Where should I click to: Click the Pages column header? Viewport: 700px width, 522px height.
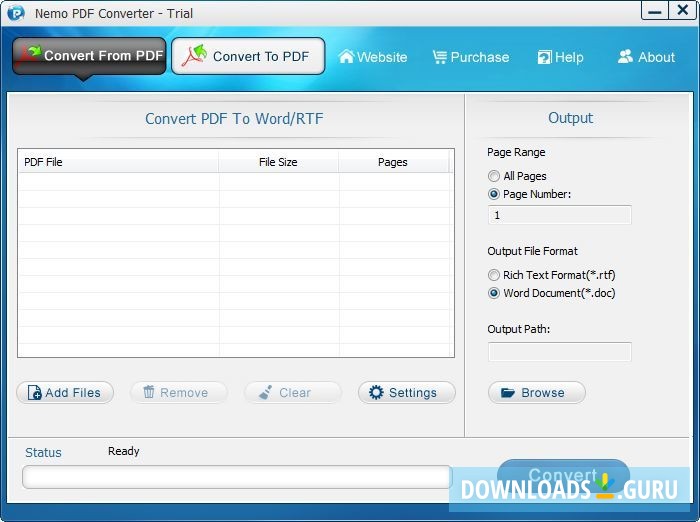[x=393, y=162]
